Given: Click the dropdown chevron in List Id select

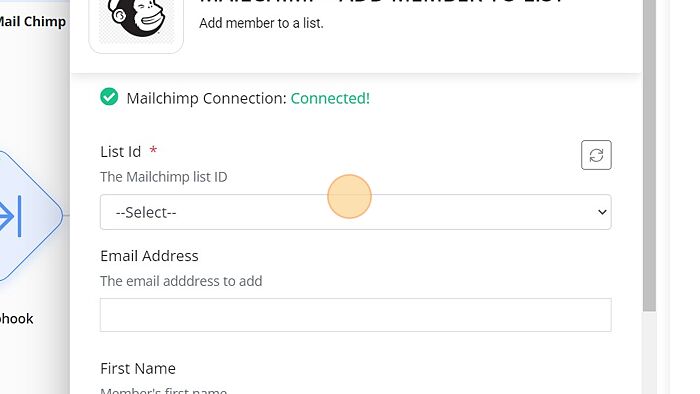Looking at the screenshot, I should click(x=602, y=212).
